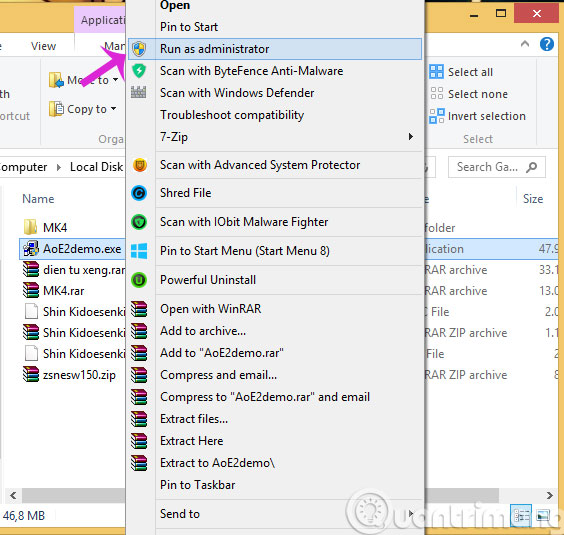
Task: Select Extract to AoE2demo\ entry
Action: click(x=275, y=463)
